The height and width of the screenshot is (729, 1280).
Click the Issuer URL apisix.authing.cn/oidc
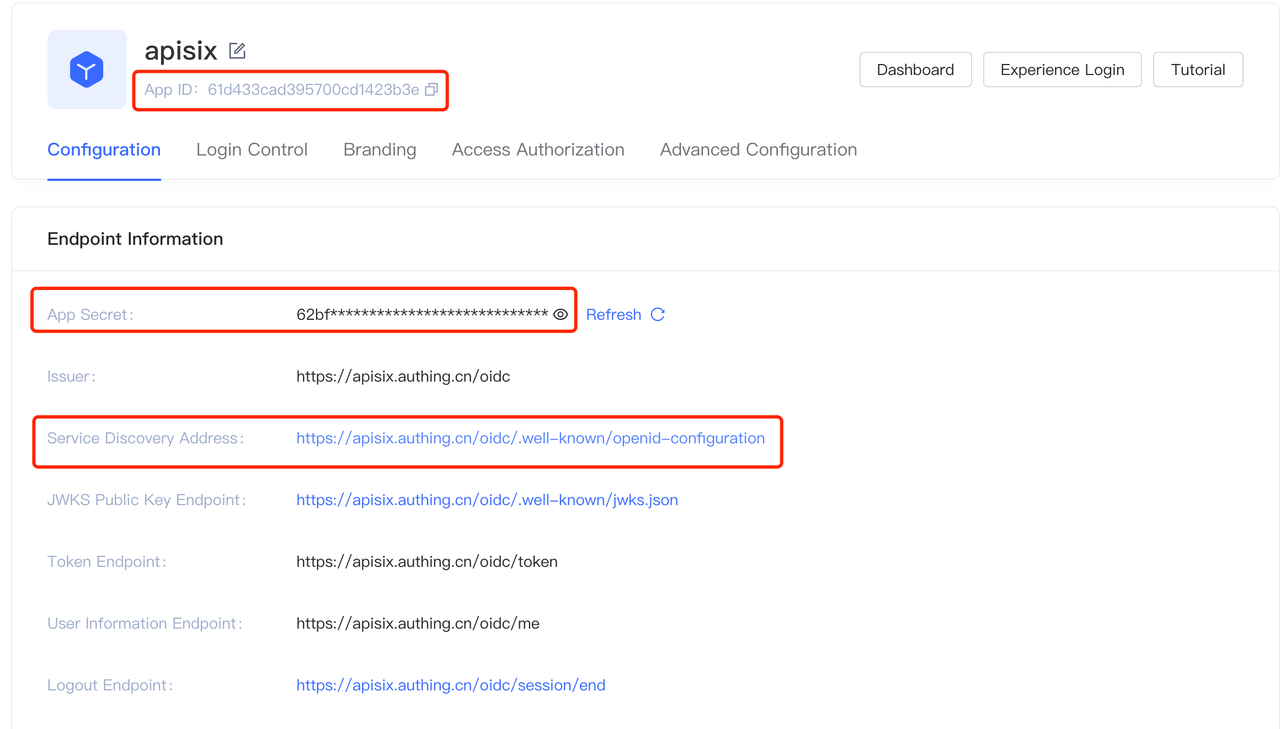(x=403, y=376)
